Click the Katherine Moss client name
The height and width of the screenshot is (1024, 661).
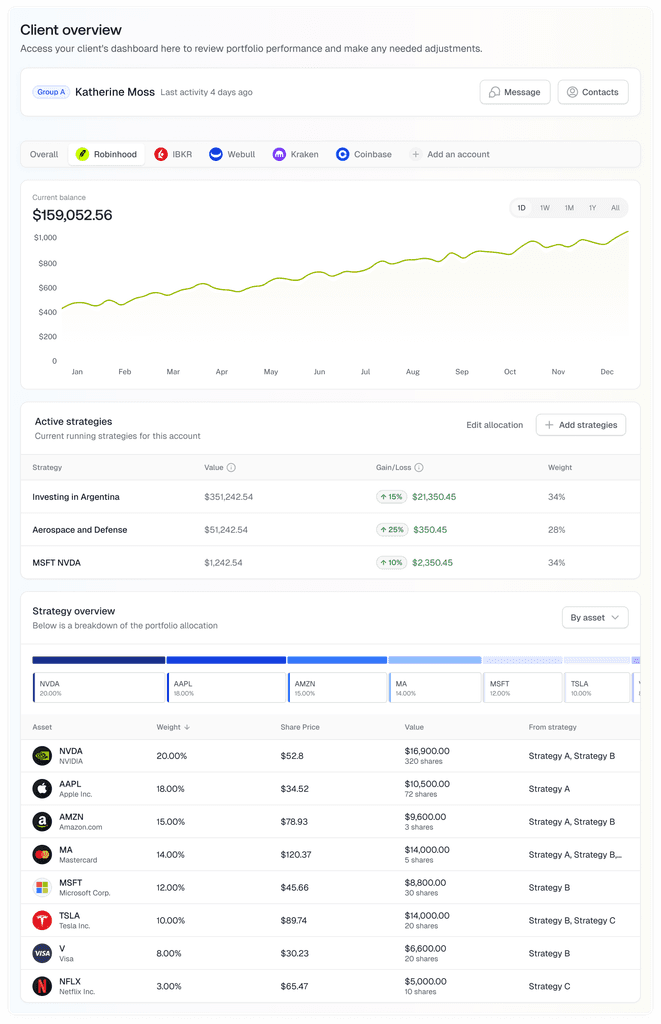click(x=115, y=92)
